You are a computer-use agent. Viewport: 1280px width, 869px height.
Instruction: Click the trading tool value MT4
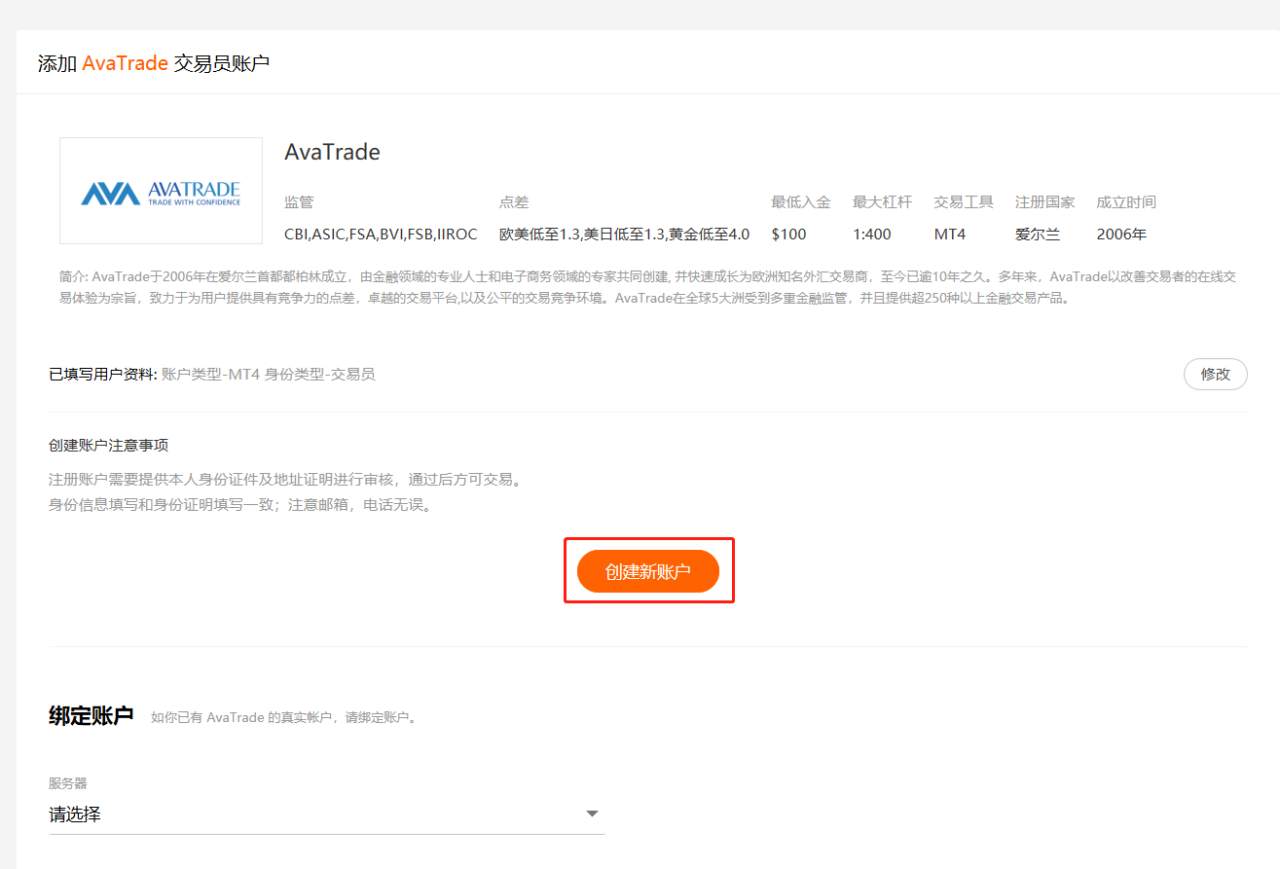pyautogui.click(x=950, y=234)
